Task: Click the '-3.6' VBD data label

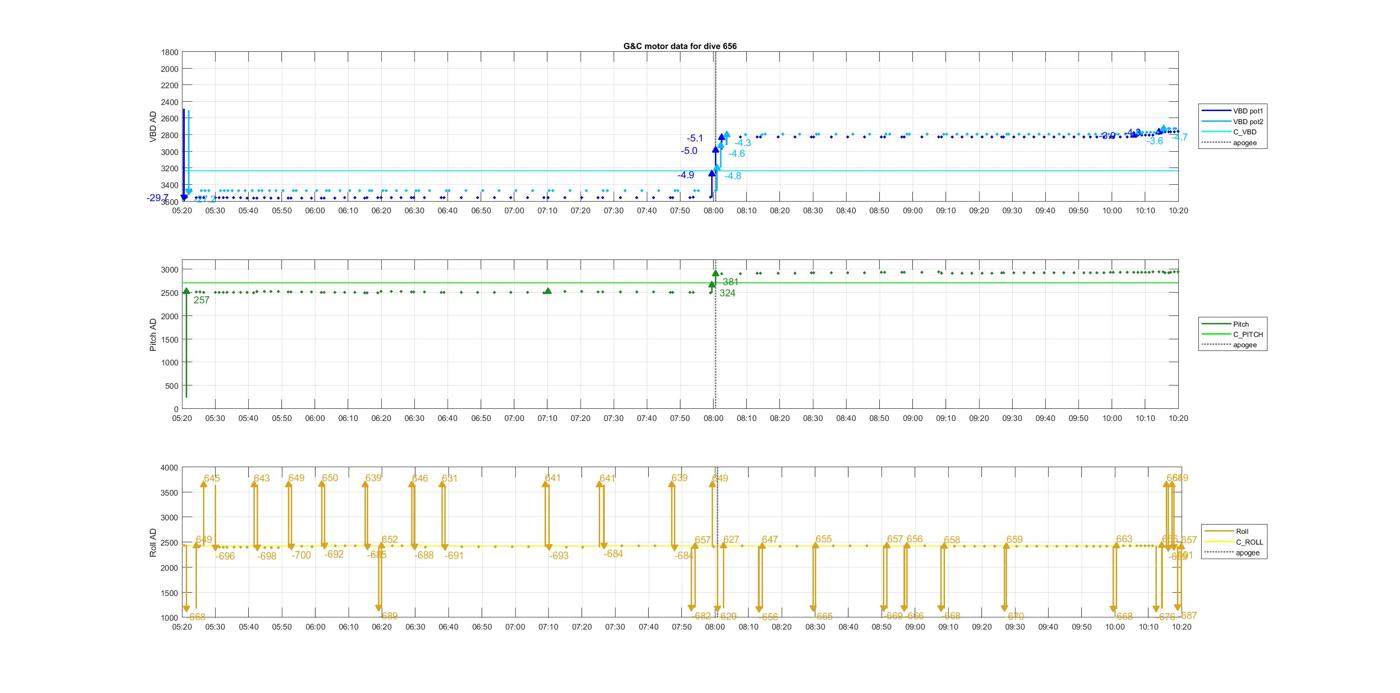Action: (1155, 141)
